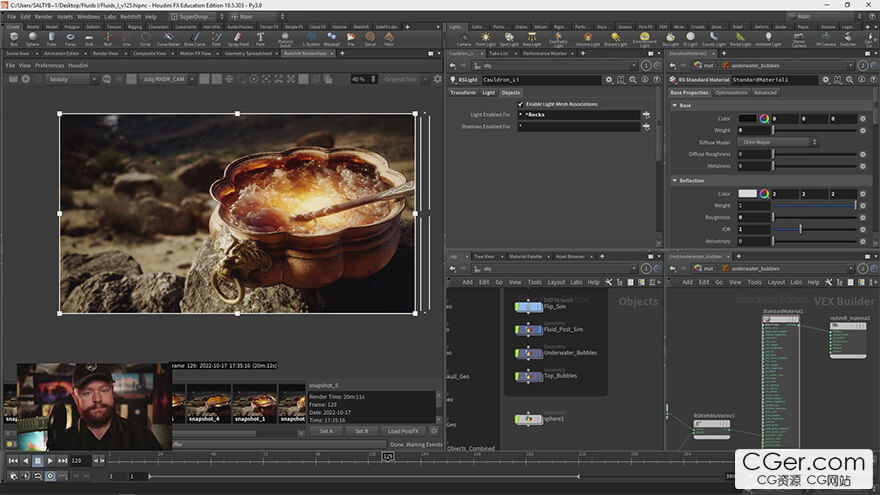Add a Portal Light from the shelf
The height and width of the screenshot is (495, 880).
740,39
